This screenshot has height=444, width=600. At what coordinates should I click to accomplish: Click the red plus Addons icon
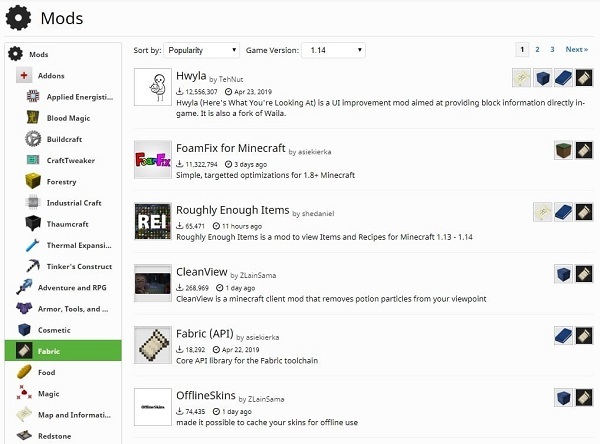24,75
